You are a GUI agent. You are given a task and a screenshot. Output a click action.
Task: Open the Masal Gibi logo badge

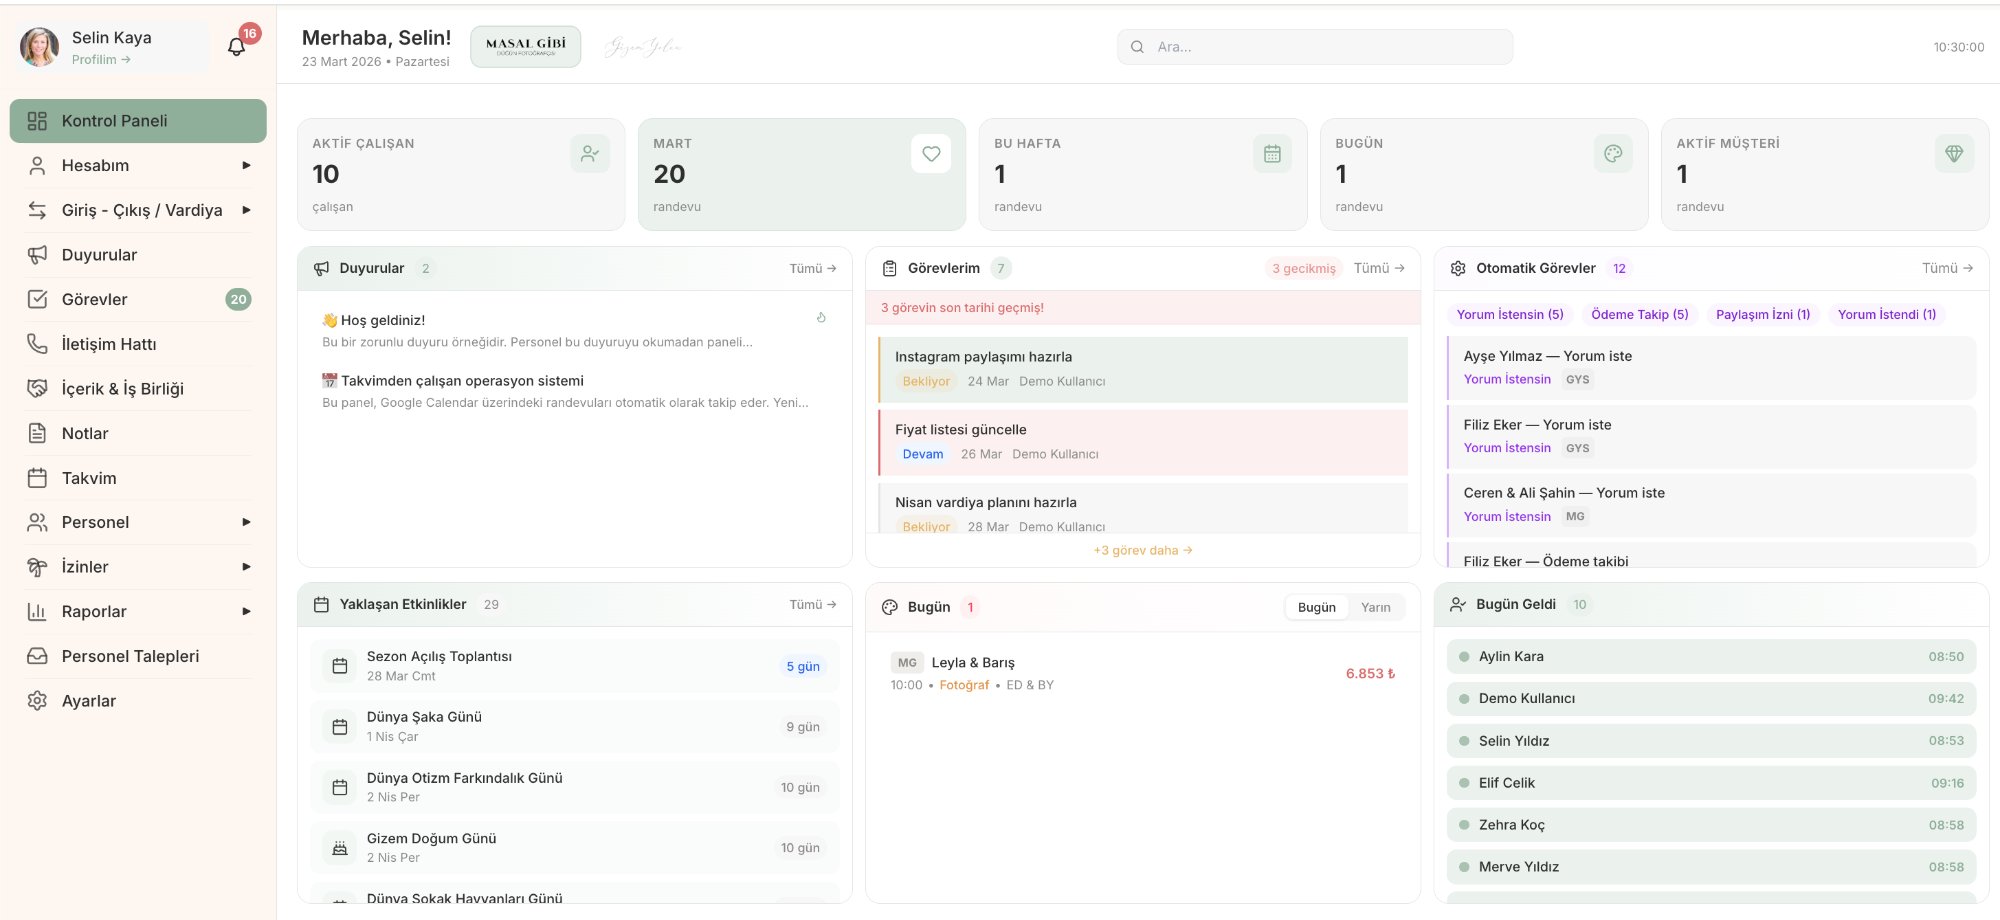tap(525, 46)
